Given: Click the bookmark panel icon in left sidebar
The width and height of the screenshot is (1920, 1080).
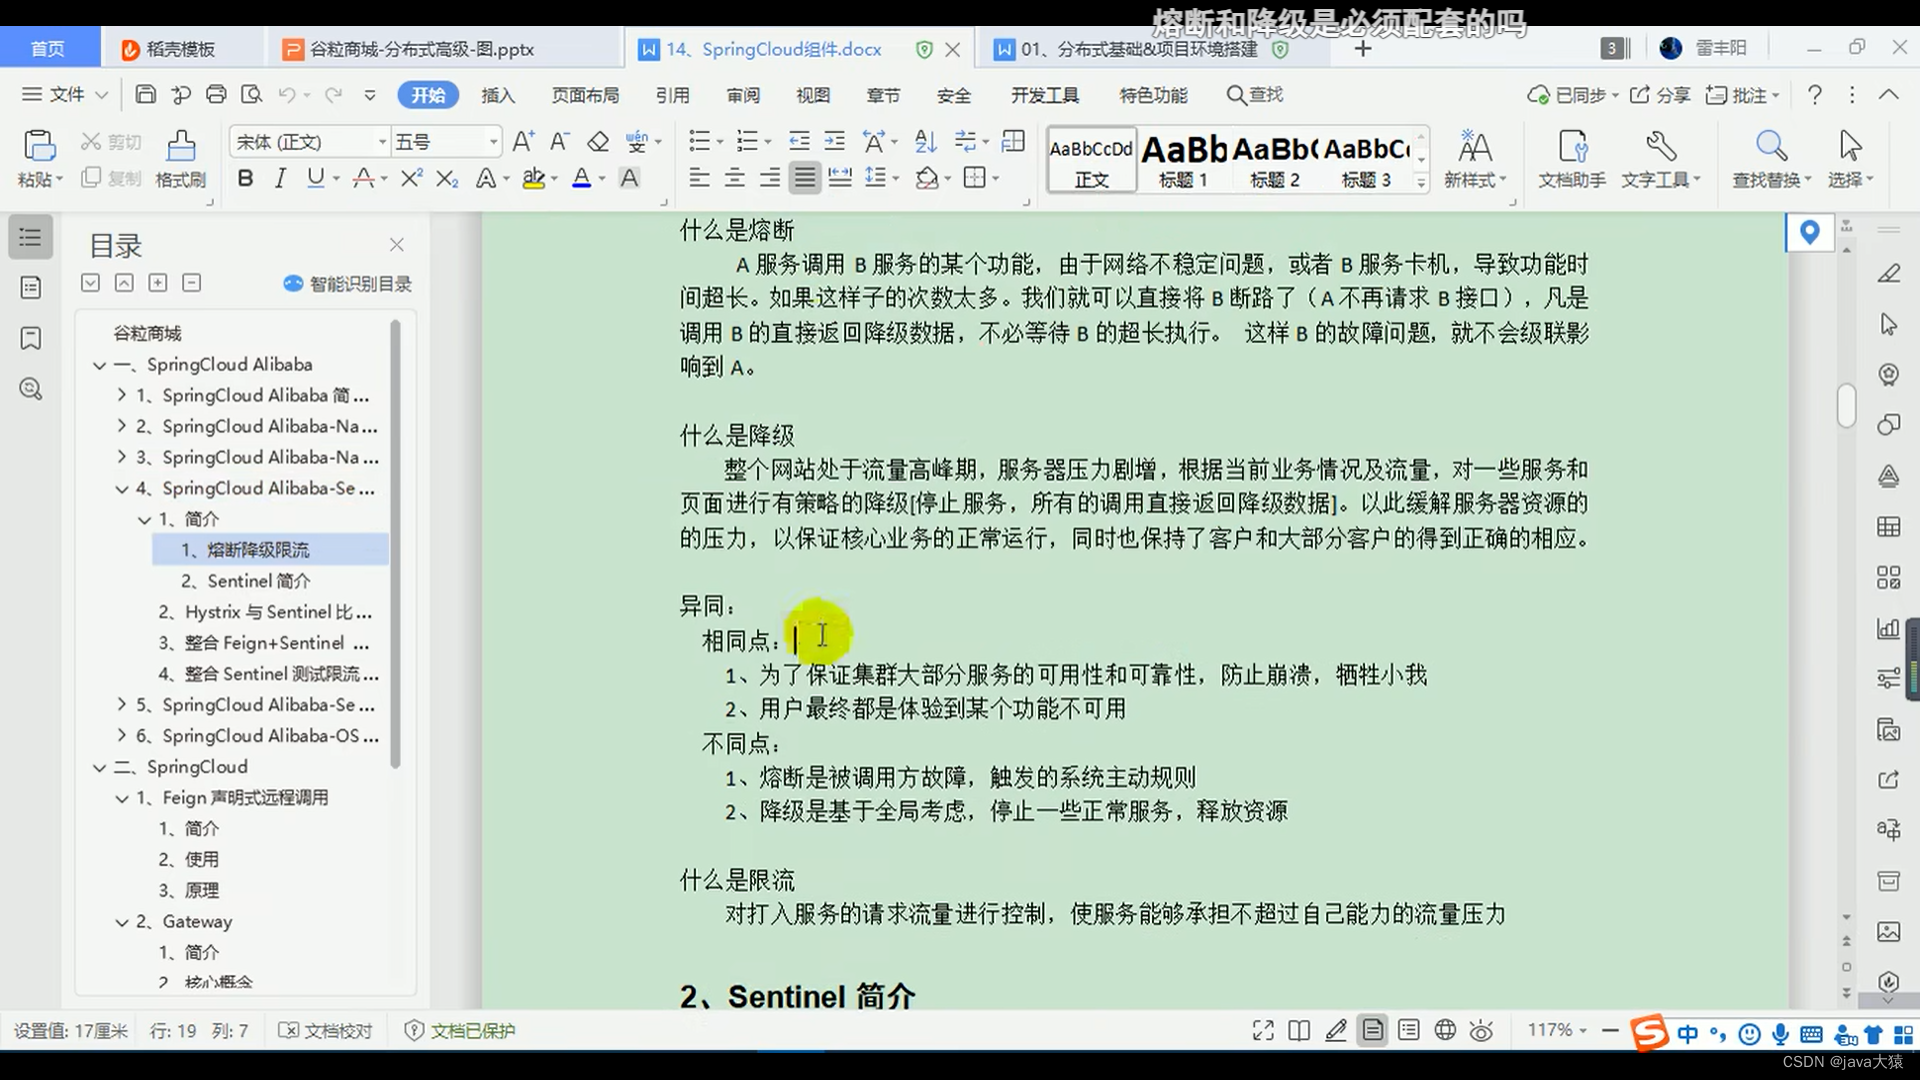Looking at the screenshot, I should click(x=31, y=338).
